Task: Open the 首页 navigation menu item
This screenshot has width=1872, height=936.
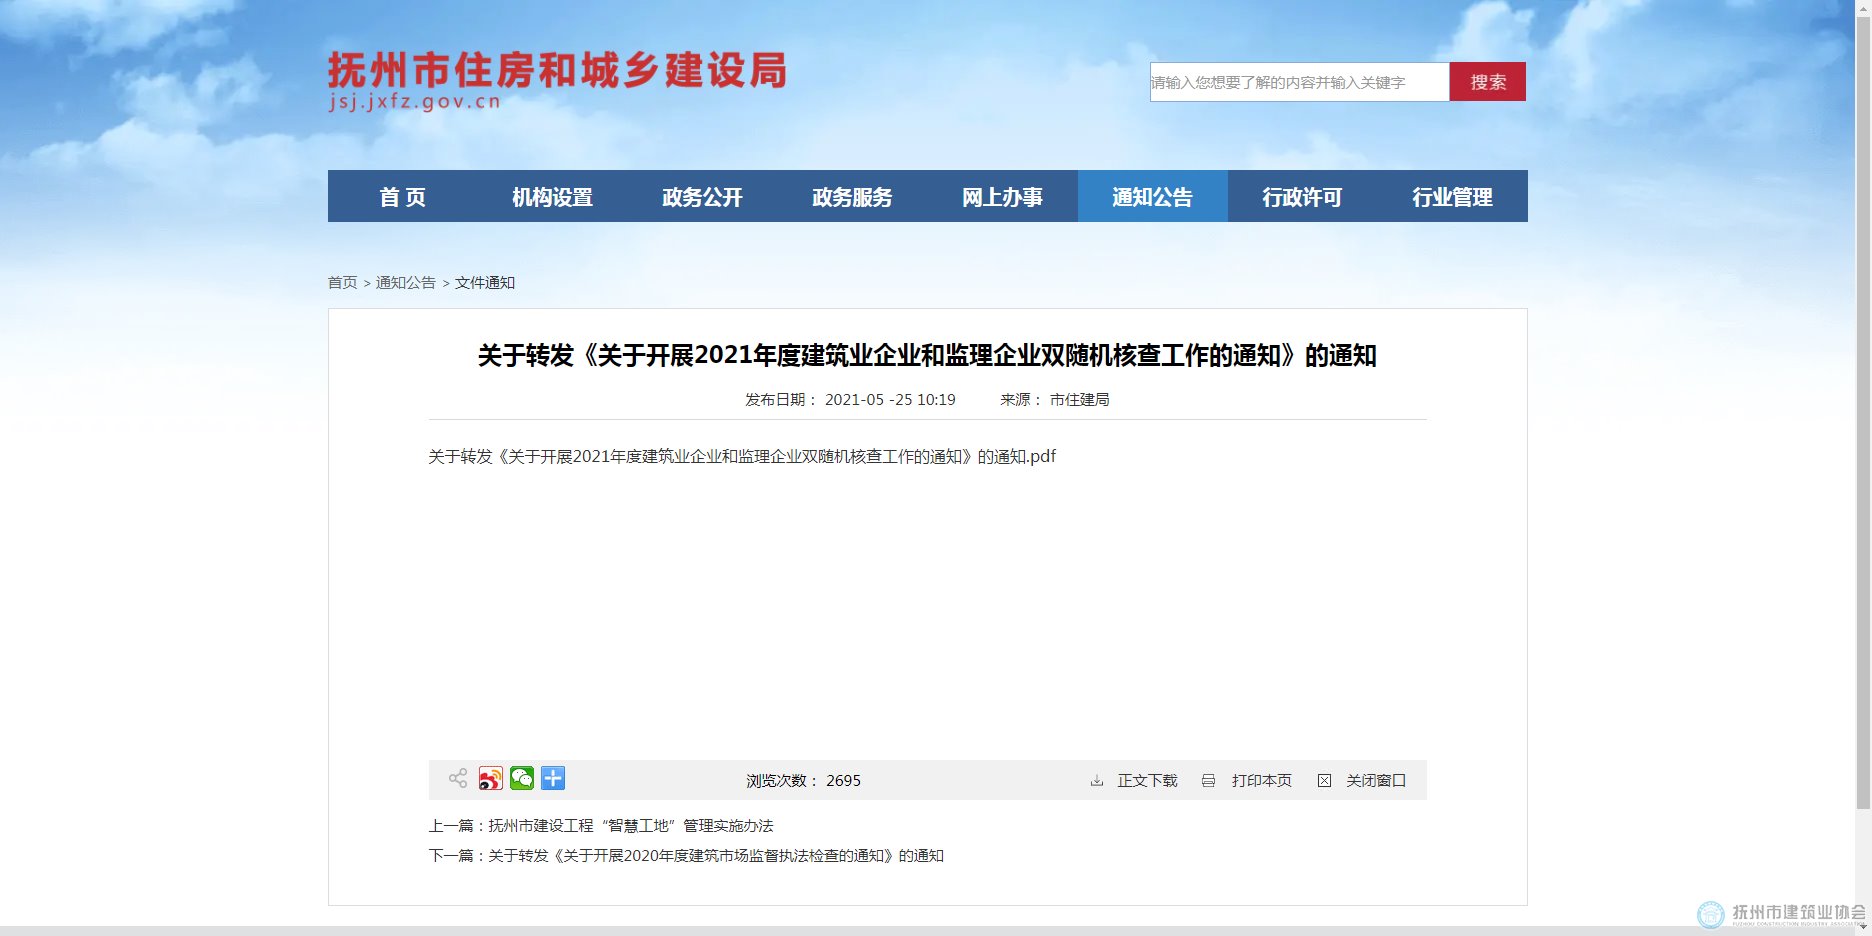Action: point(402,197)
